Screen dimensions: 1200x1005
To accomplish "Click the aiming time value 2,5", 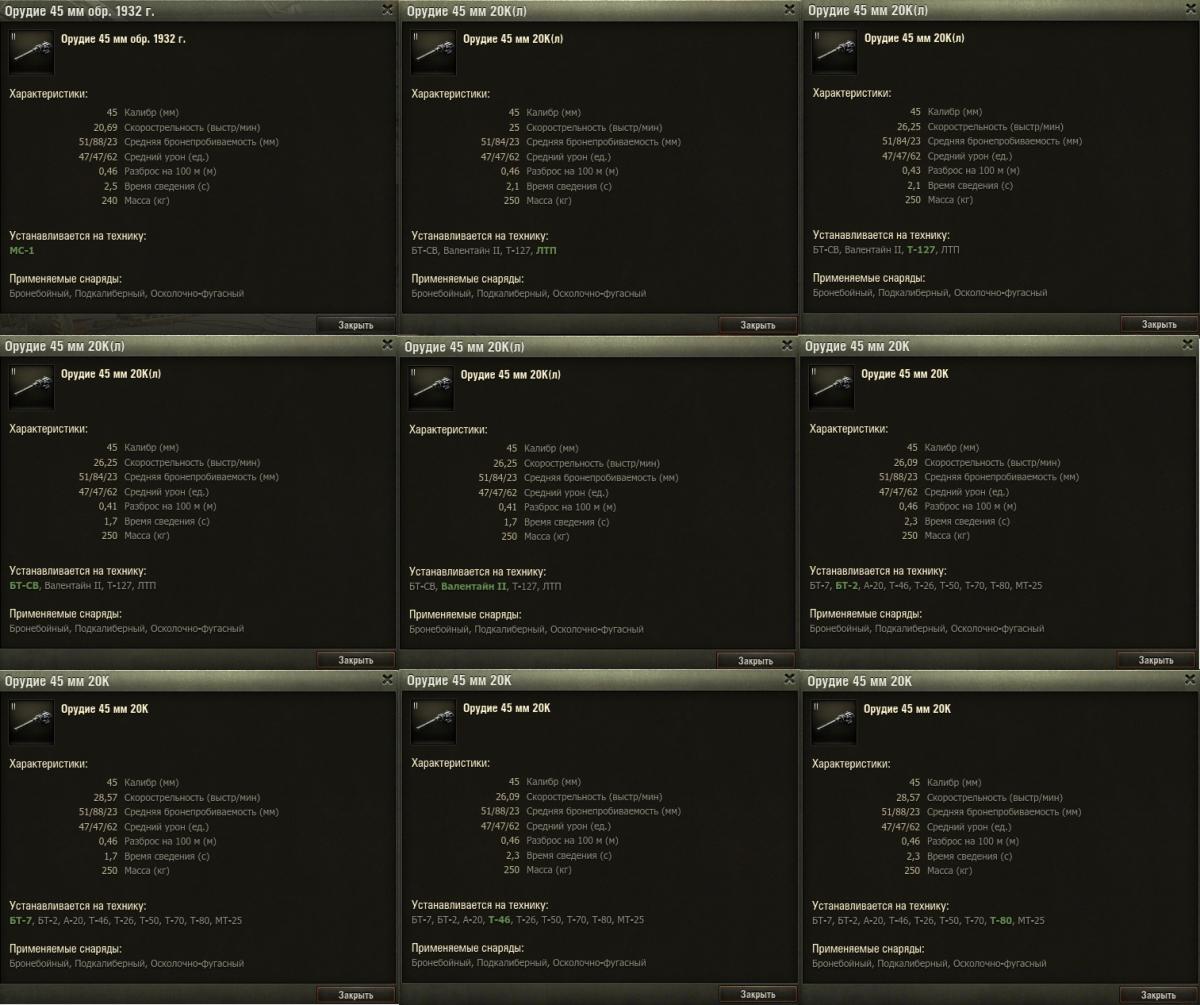I will click(111, 186).
